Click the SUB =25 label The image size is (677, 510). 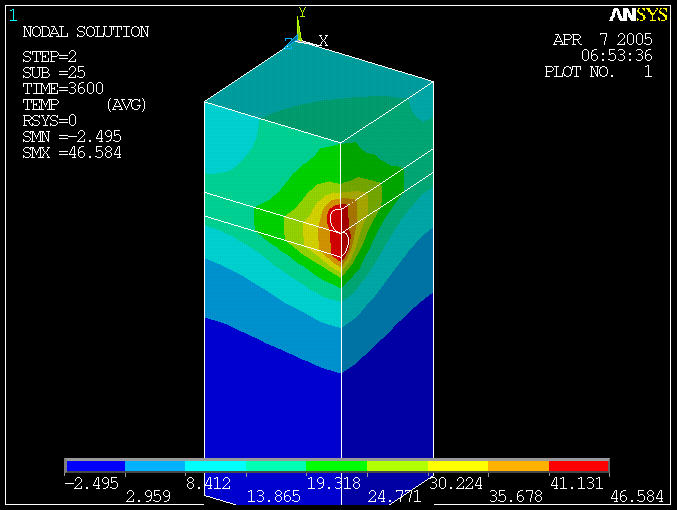(x=54, y=72)
